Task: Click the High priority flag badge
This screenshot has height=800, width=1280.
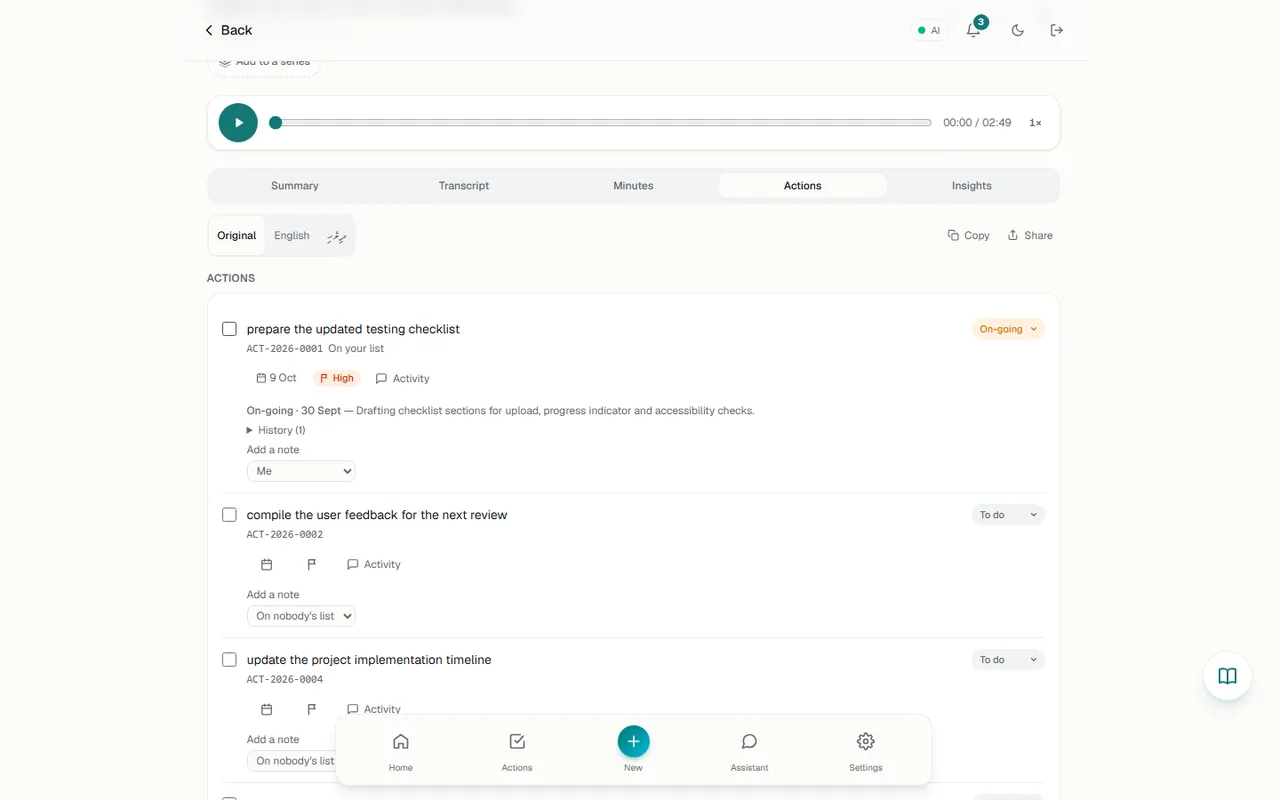Action: point(337,378)
